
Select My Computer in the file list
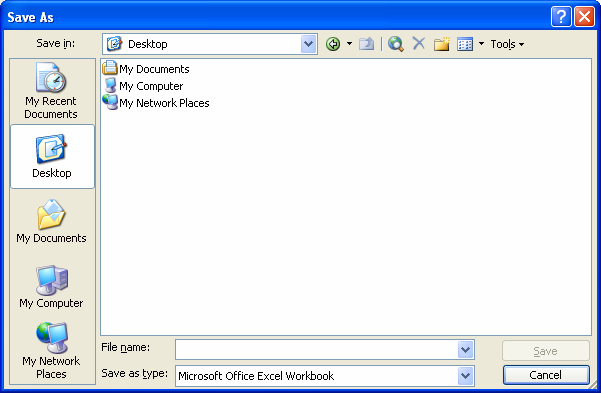pos(143,86)
